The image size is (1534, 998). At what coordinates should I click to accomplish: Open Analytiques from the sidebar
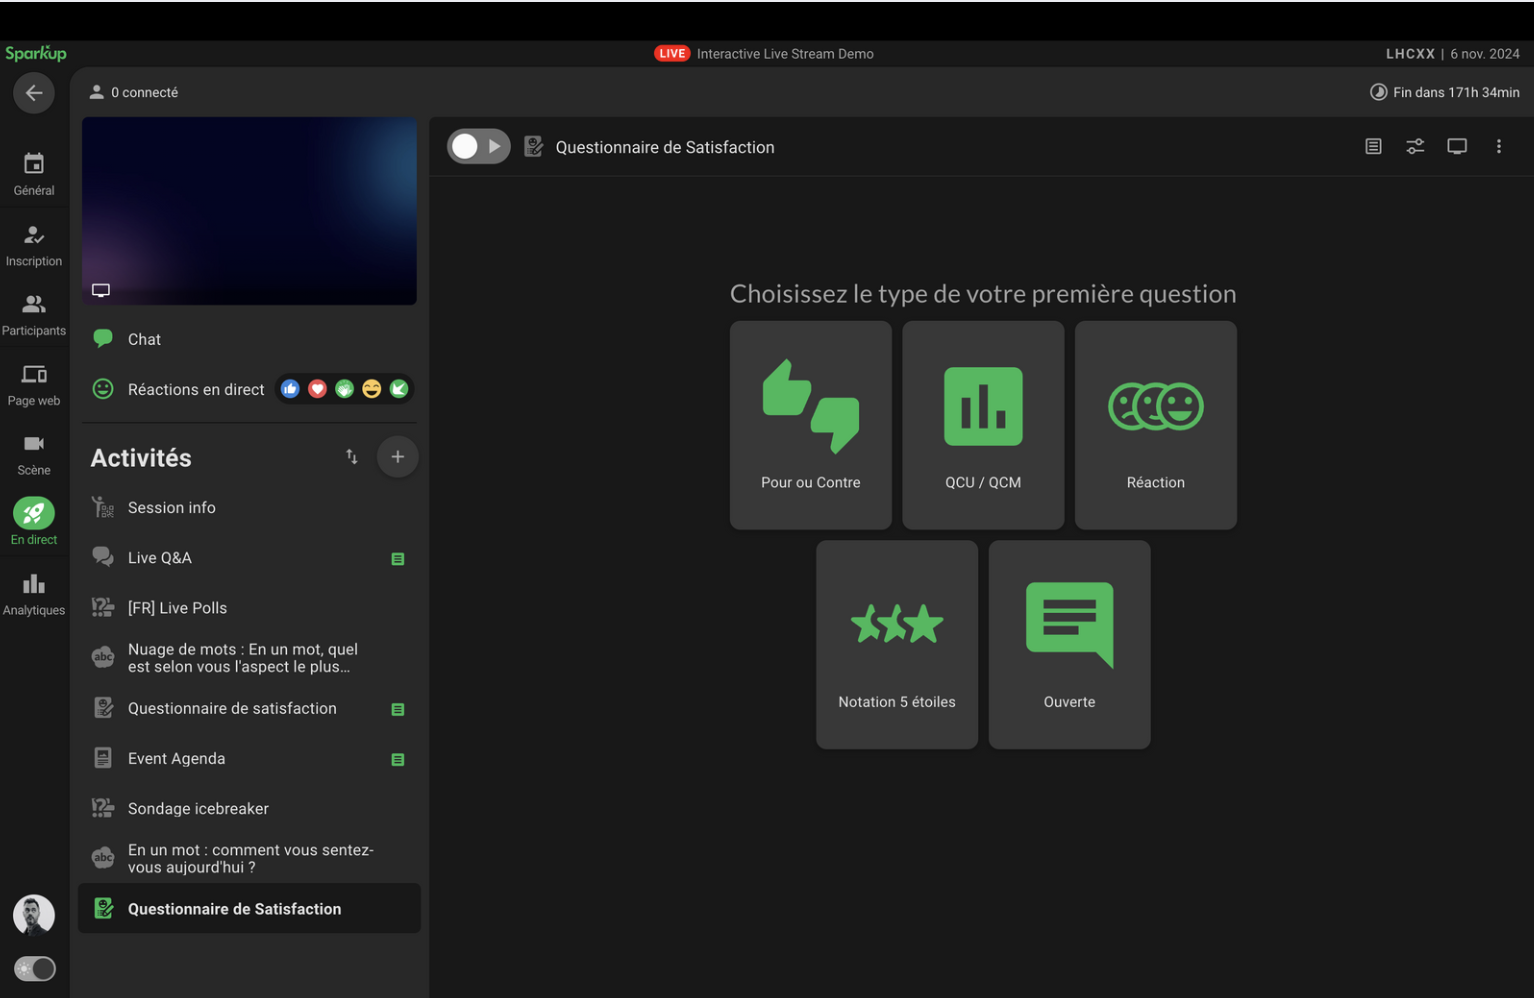(34, 594)
